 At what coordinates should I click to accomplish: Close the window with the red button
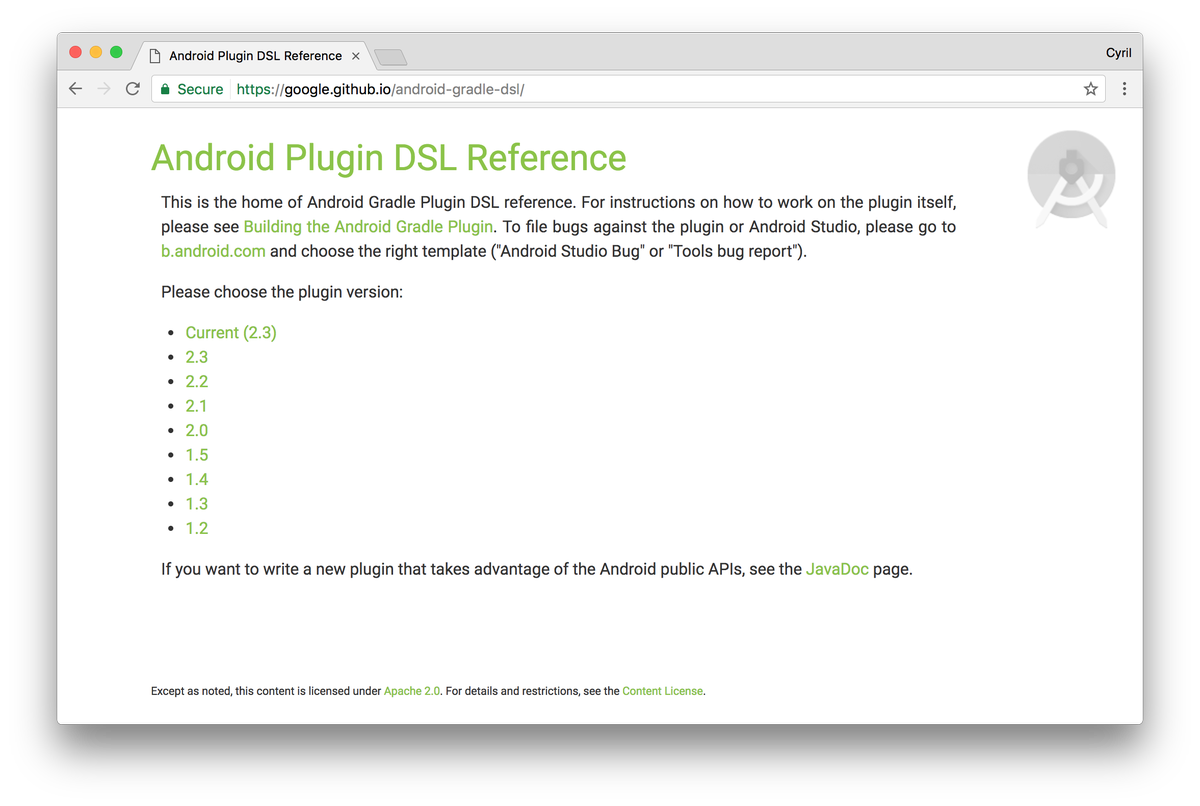(75, 52)
